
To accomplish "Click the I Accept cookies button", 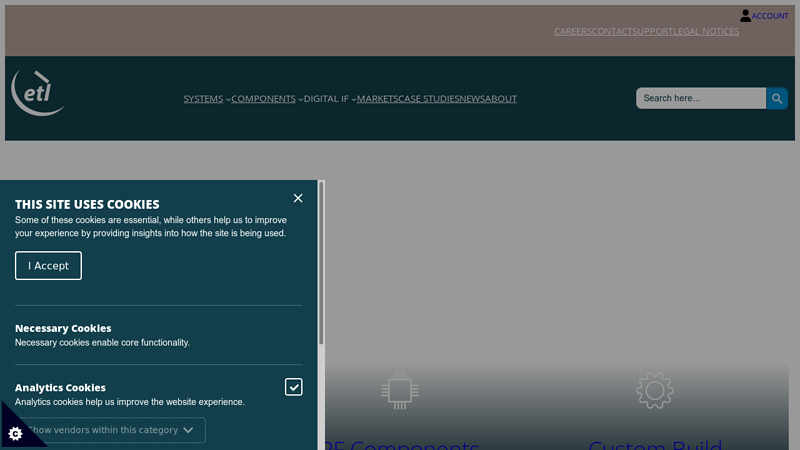I will [x=48, y=266].
